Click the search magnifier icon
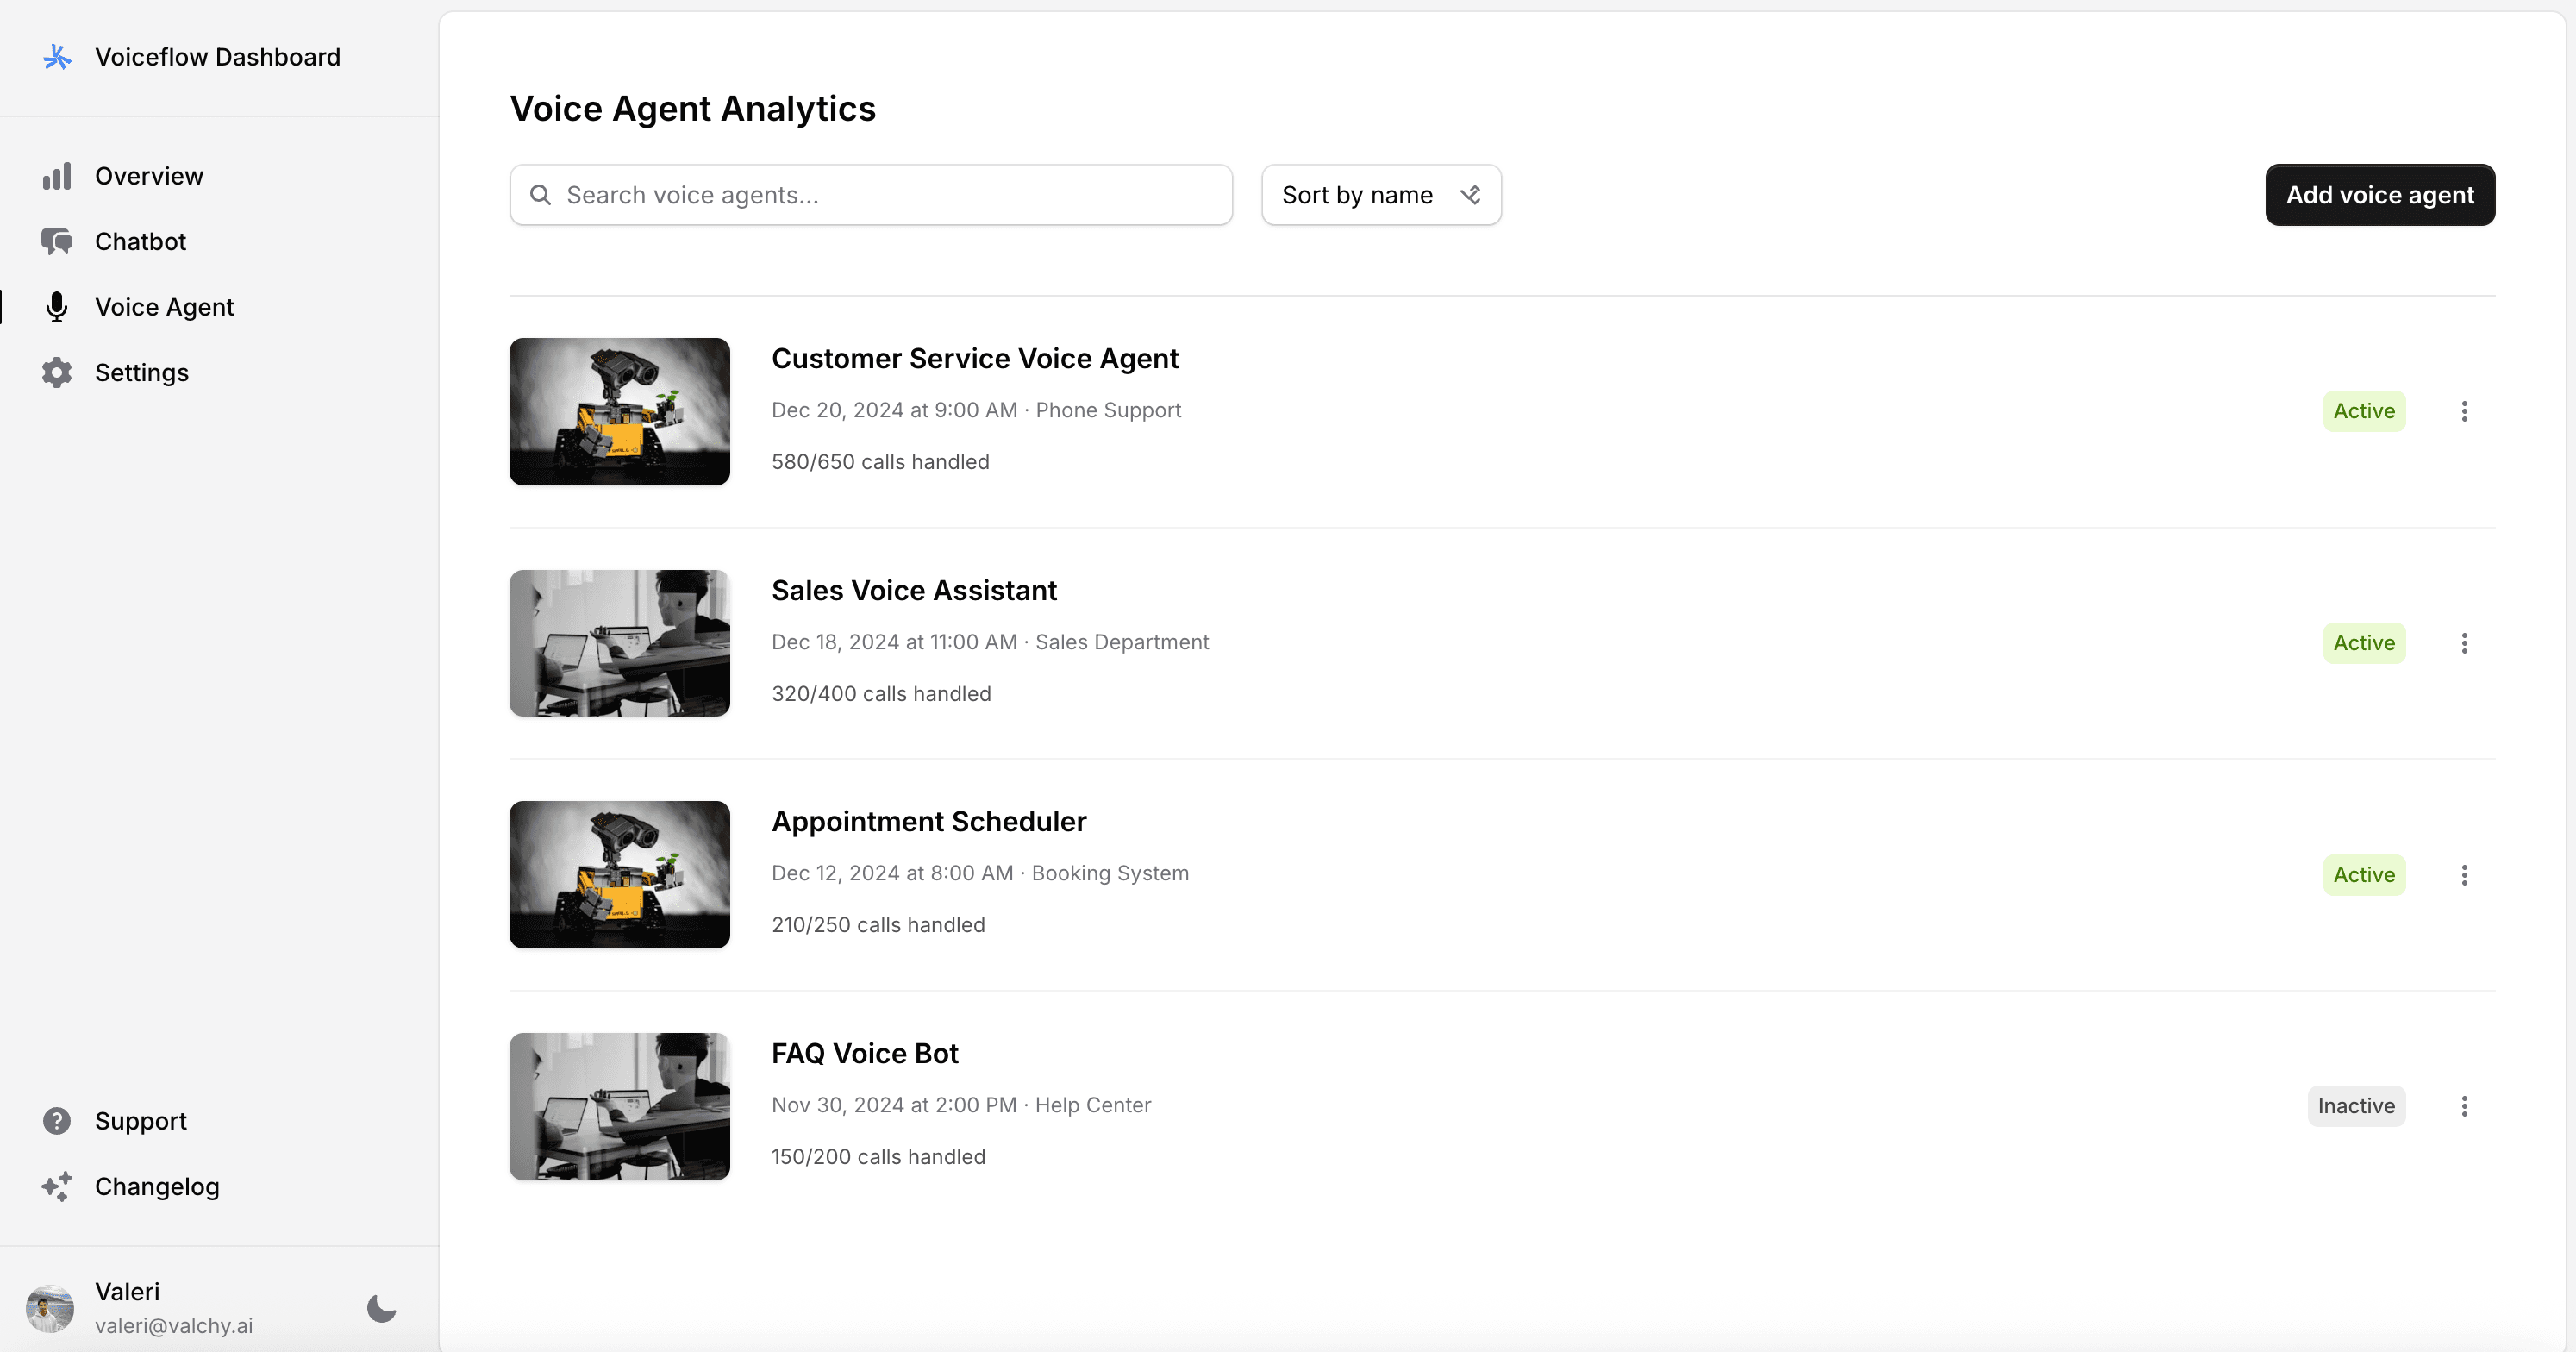This screenshot has height=1352, width=2576. pyautogui.click(x=540, y=195)
